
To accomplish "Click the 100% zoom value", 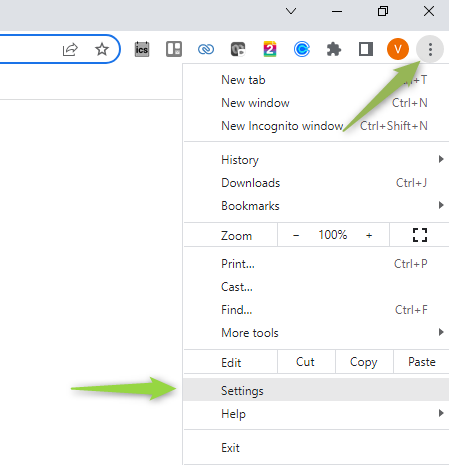I will [333, 235].
